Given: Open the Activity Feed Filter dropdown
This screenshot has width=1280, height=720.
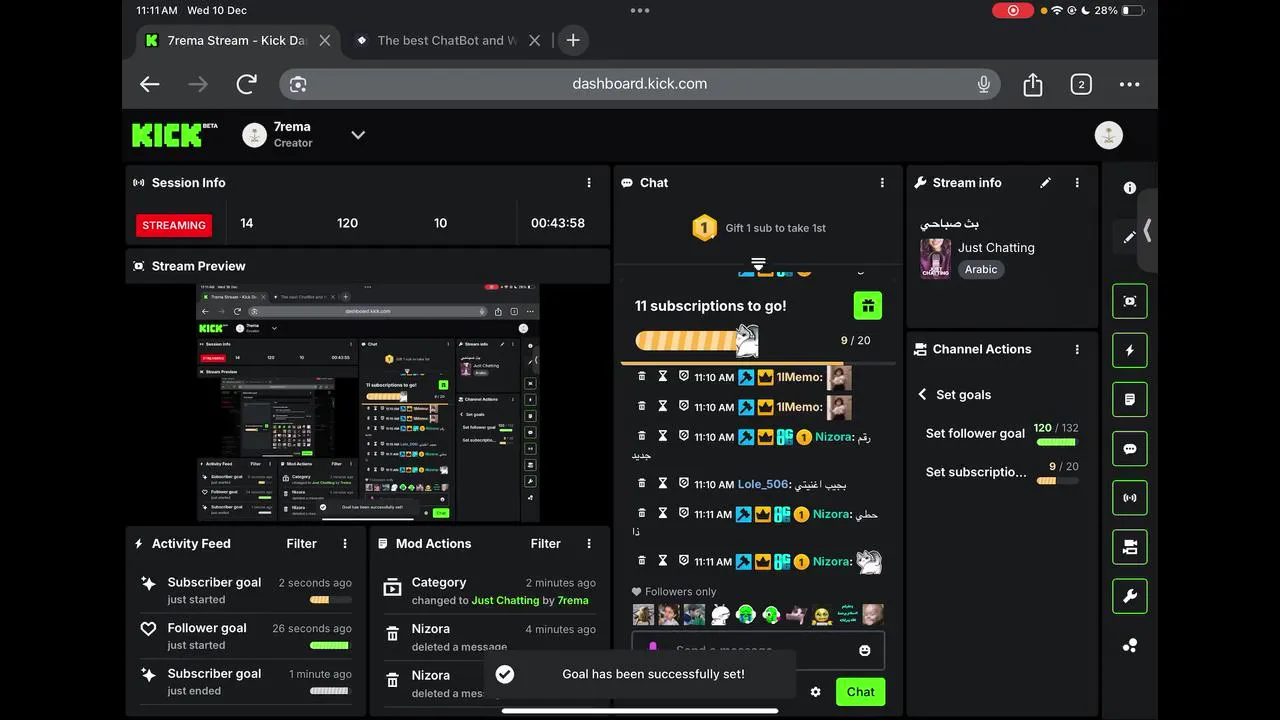Looking at the screenshot, I should [301, 544].
